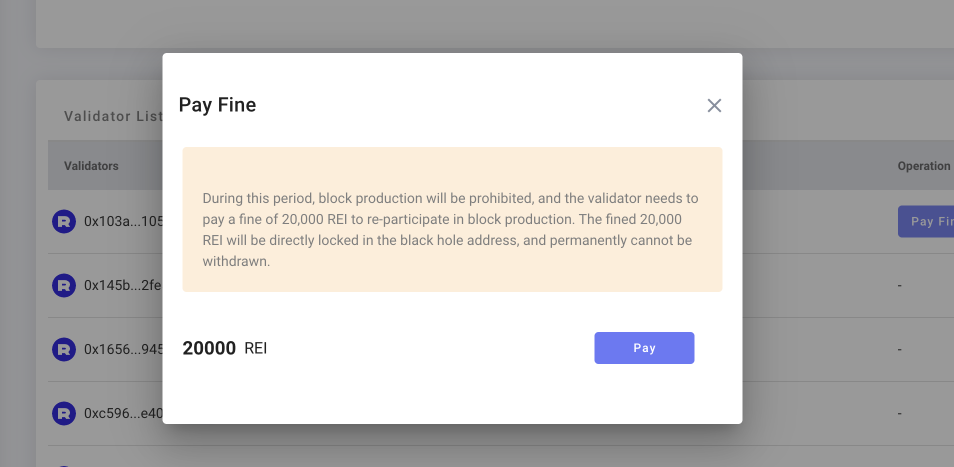Click the REI currency label next to the amount
The image size is (954, 467).
256,349
